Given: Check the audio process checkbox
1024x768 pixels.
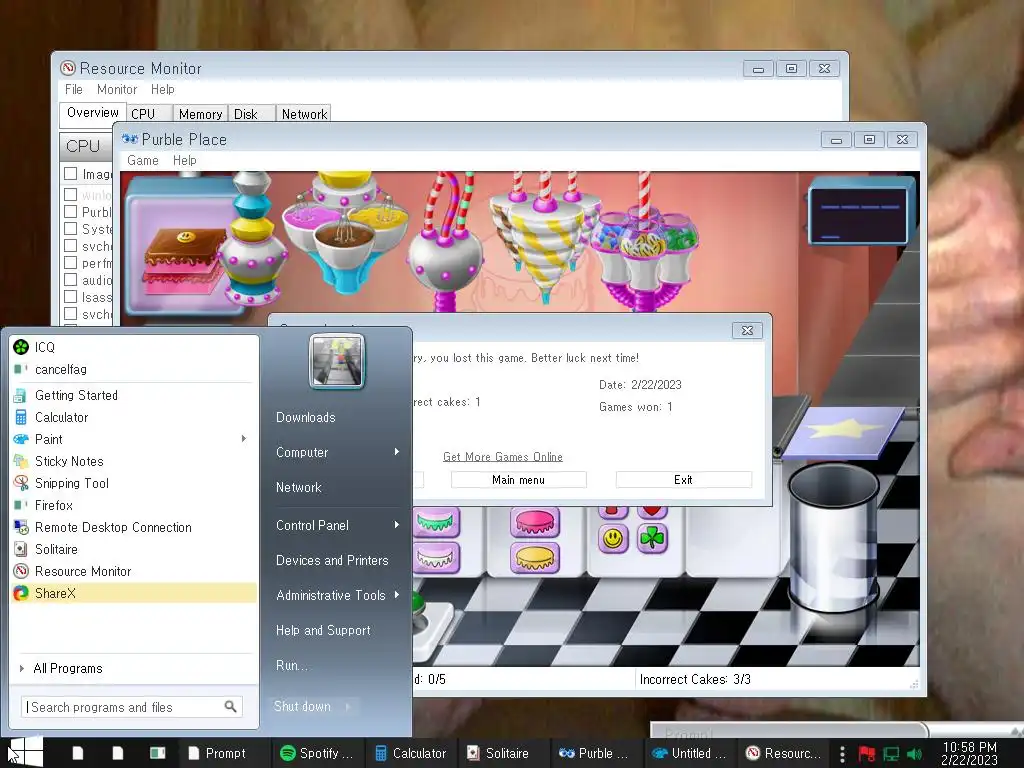Looking at the screenshot, I should (x=71, y=280).
